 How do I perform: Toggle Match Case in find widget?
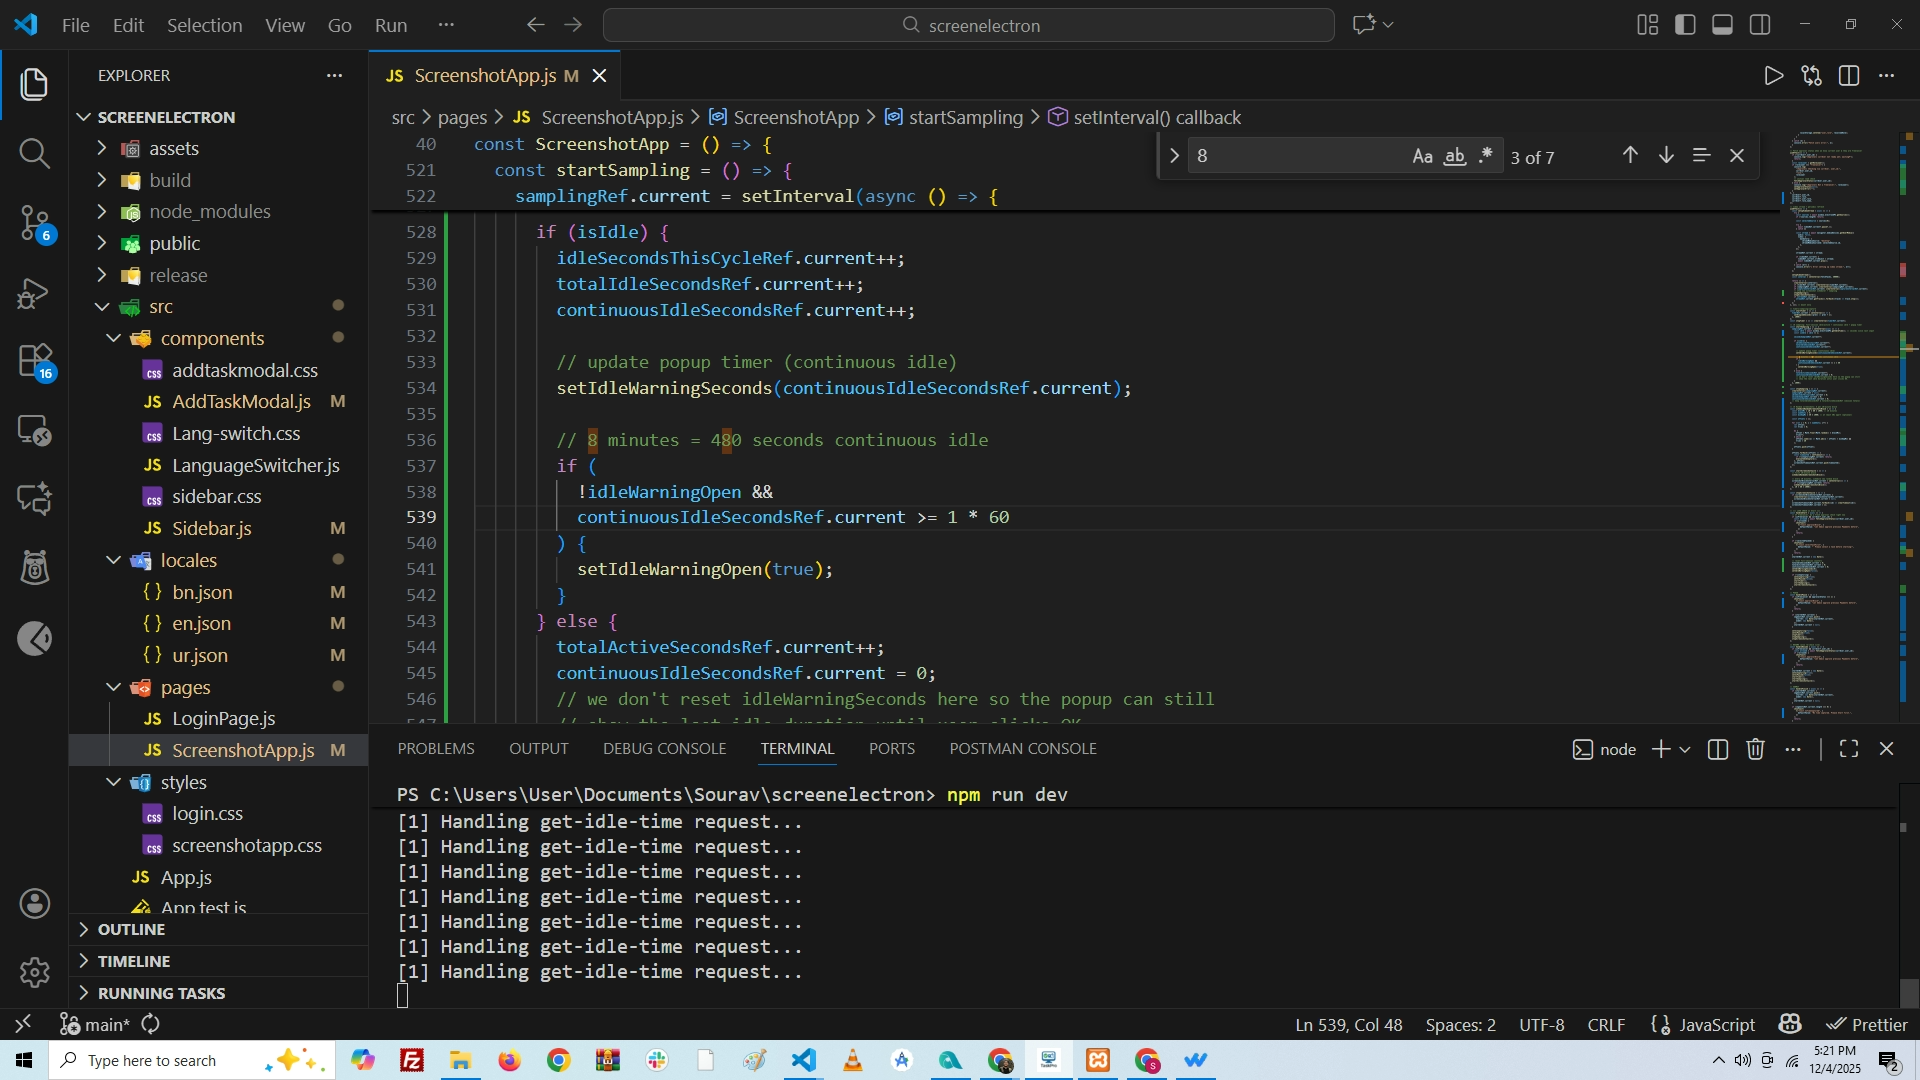pyautogui.click(x=1422, y=156)
